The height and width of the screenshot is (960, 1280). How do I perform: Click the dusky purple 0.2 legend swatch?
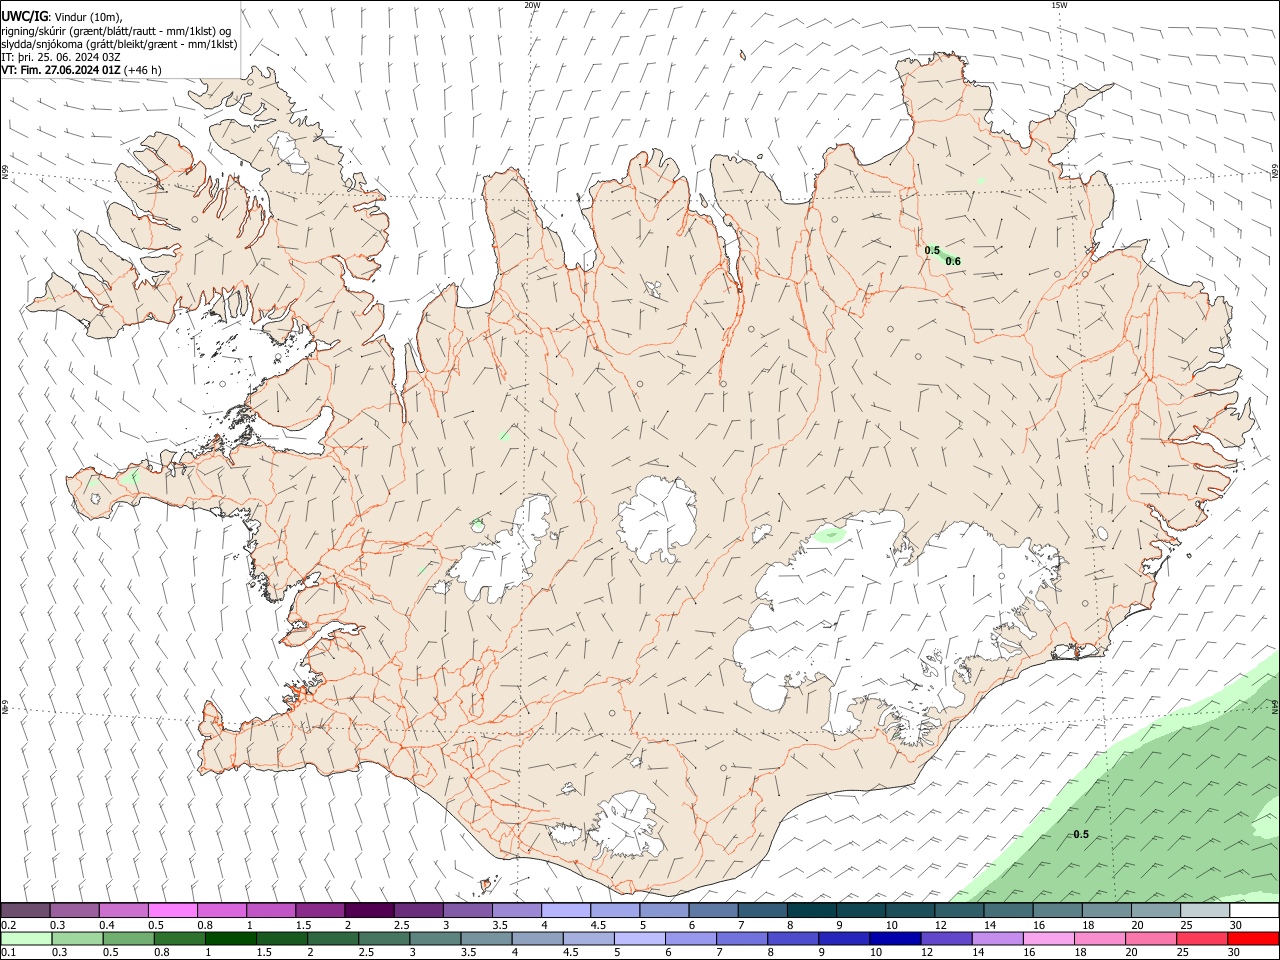(x=25, y=910)
